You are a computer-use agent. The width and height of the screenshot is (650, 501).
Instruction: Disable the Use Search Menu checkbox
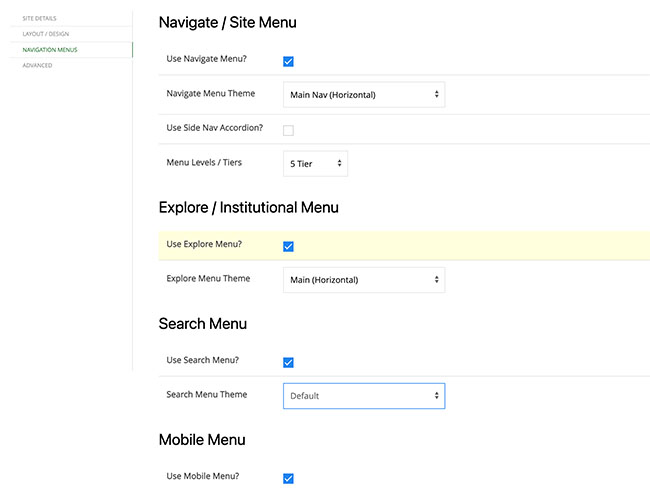point(288,362)
